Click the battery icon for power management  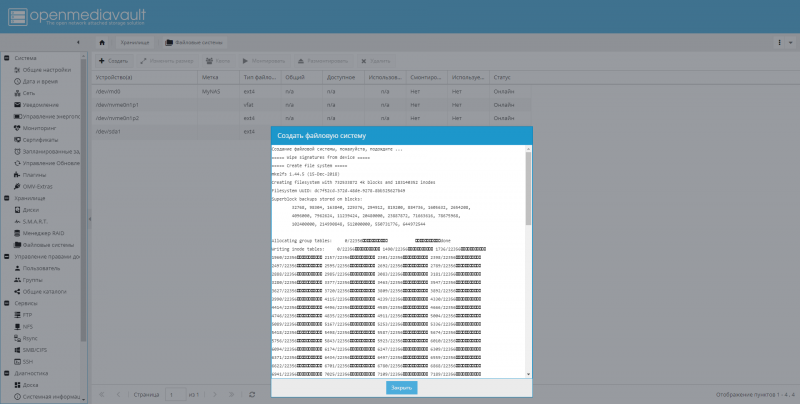pos(17,116)
